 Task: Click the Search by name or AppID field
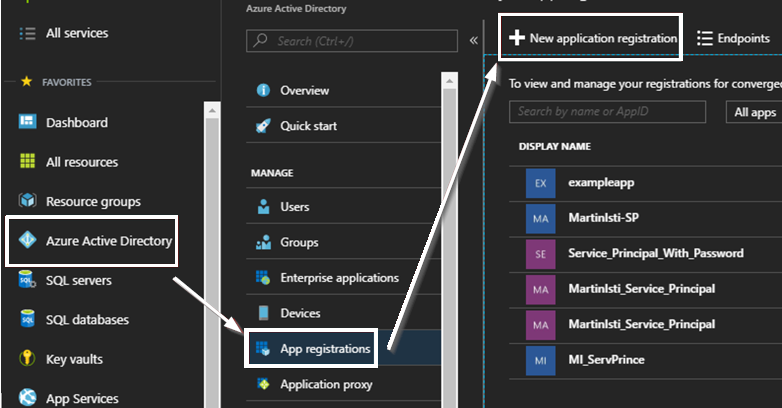(607, 112)
